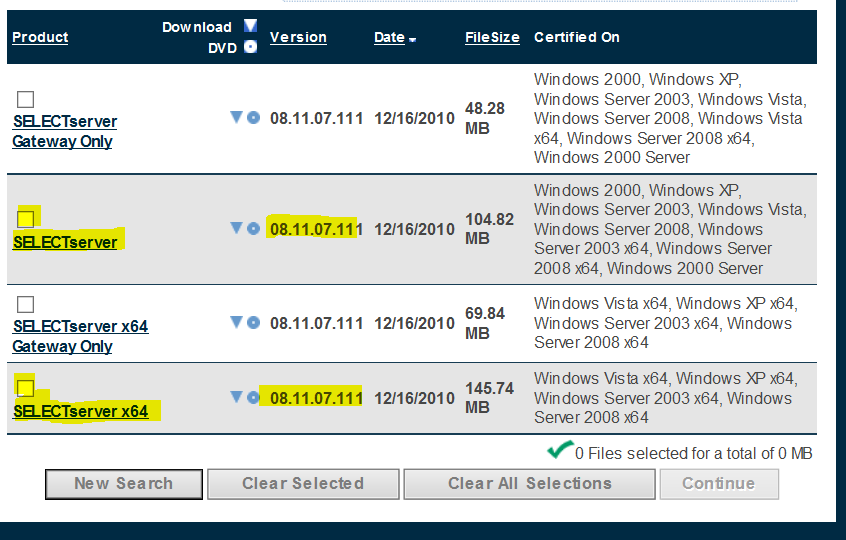The width and height of the screenshot is (846, 540).
Task: Sort table by Version column
Action: tap(298, 37)
